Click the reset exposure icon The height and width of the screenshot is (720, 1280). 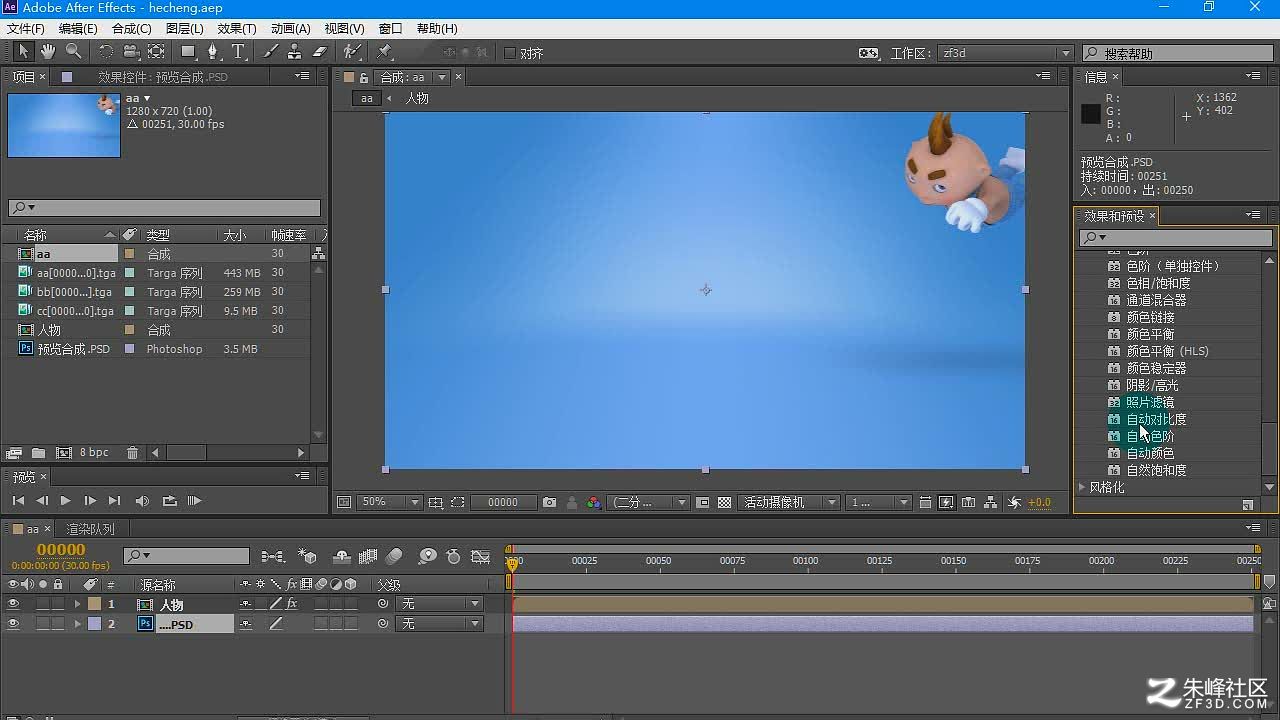tap(1014, 502)
